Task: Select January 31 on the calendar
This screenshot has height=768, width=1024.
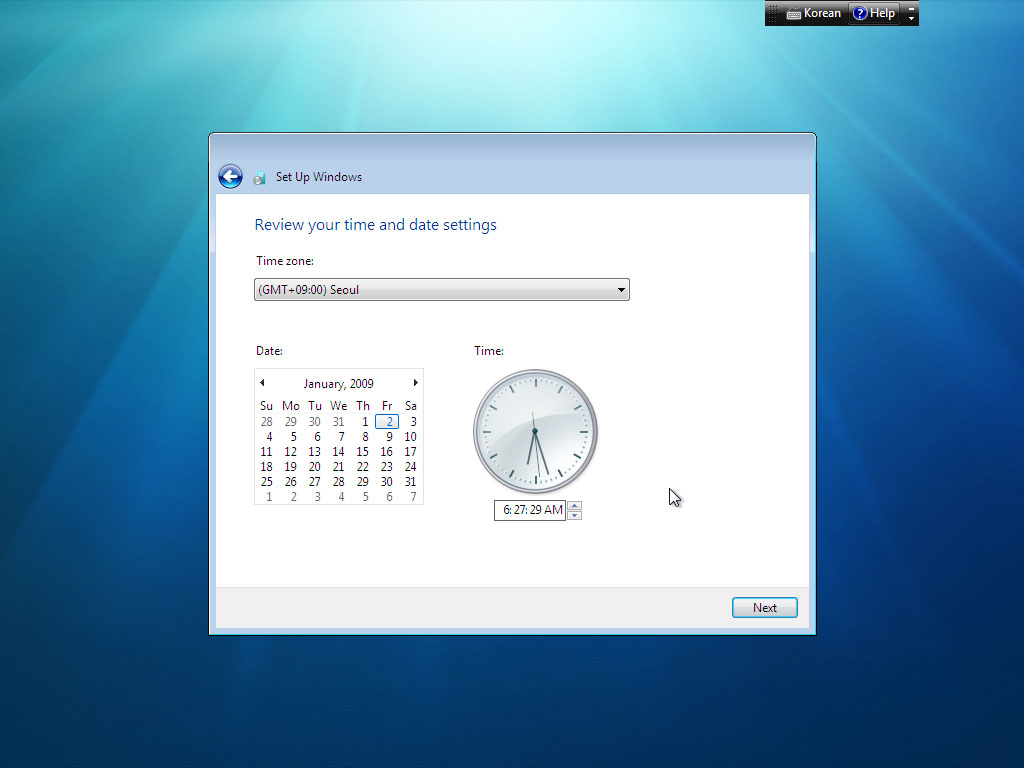Action: coord(410,482)
